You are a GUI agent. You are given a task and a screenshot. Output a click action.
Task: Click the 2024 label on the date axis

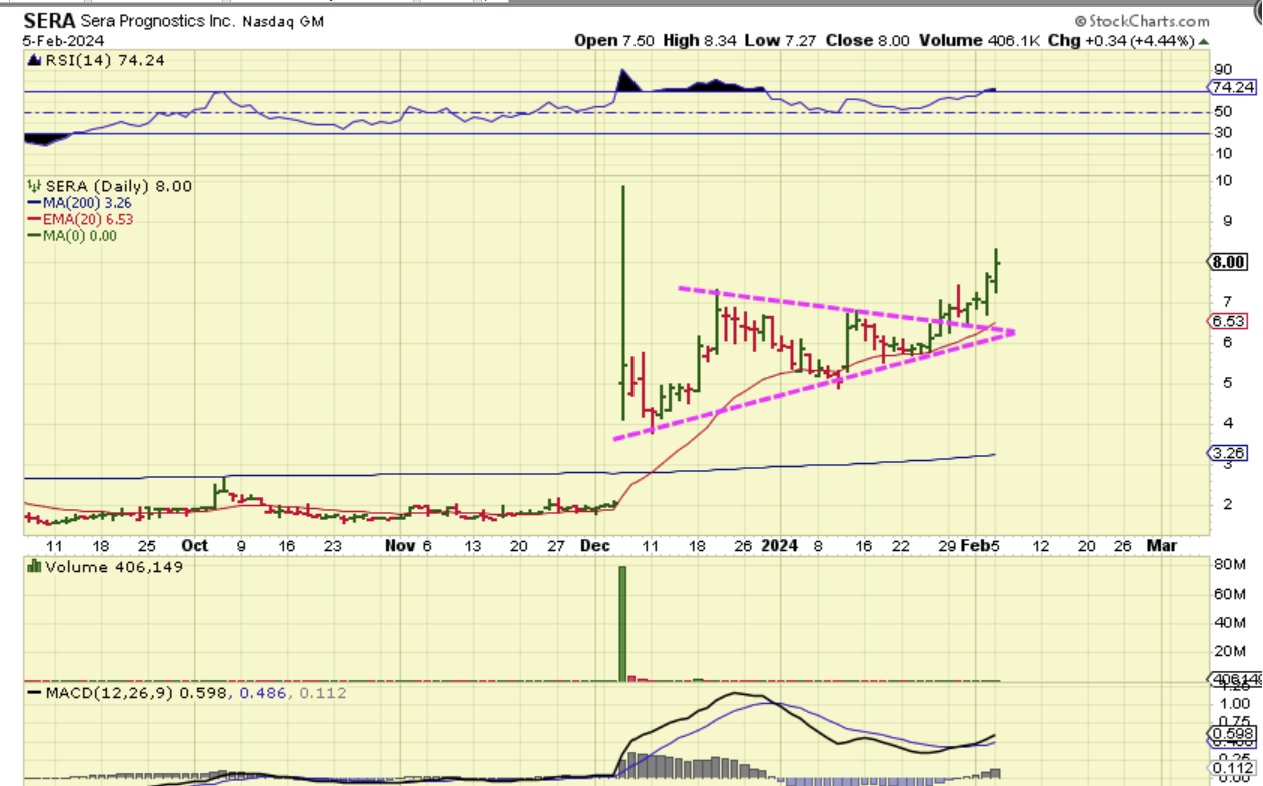tap(779, 546)
